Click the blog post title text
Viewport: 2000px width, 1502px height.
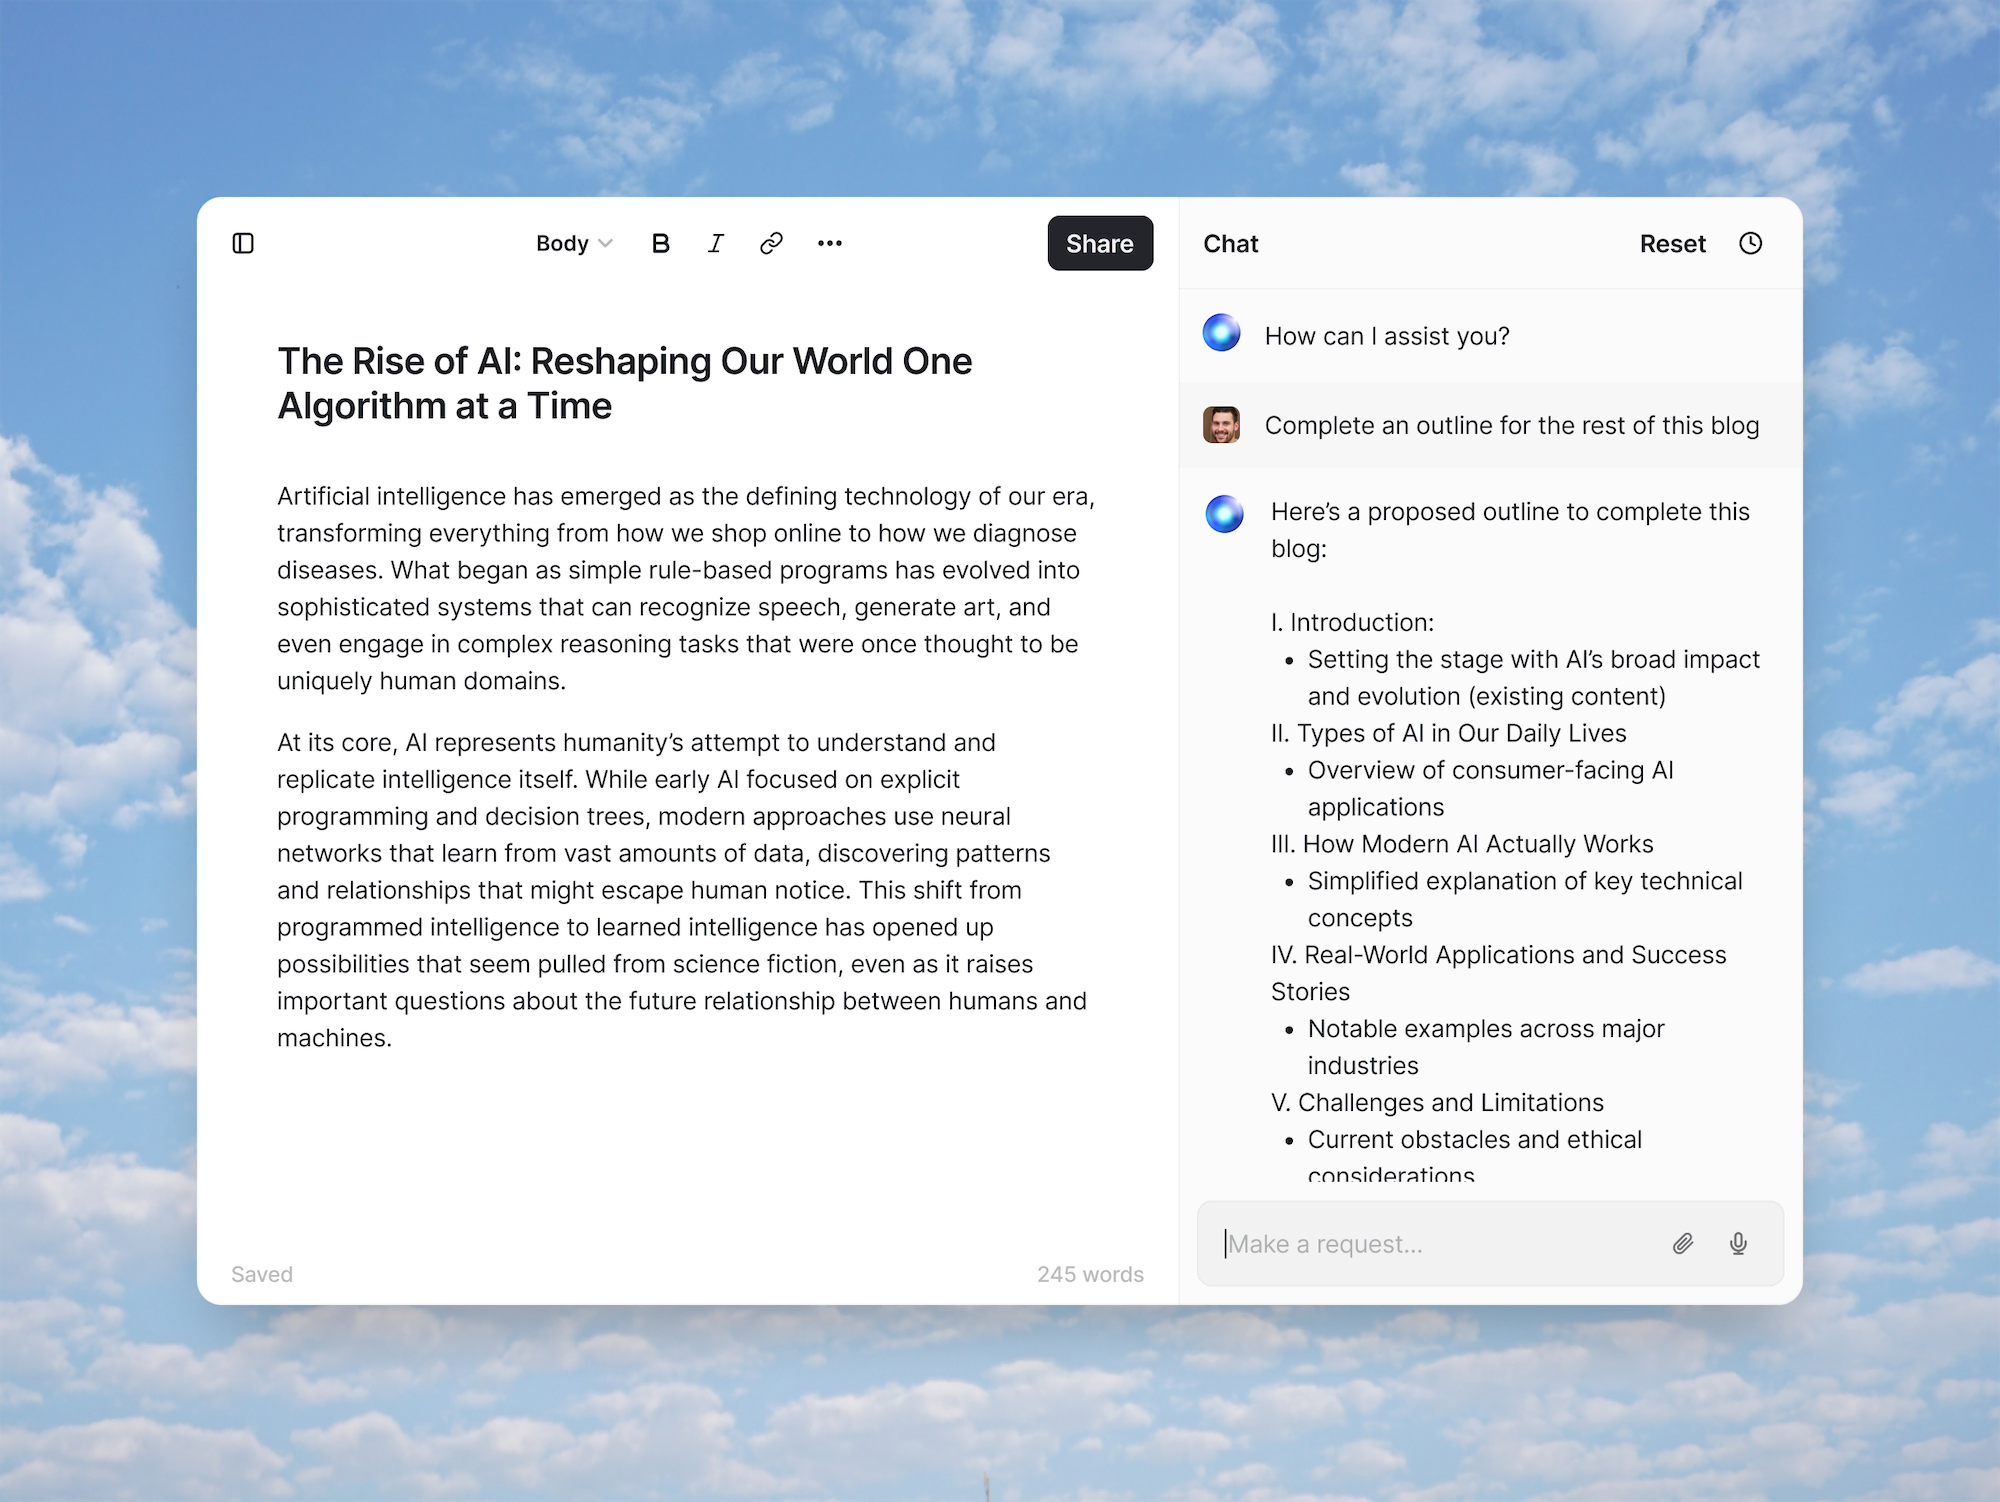coord(624,383)
